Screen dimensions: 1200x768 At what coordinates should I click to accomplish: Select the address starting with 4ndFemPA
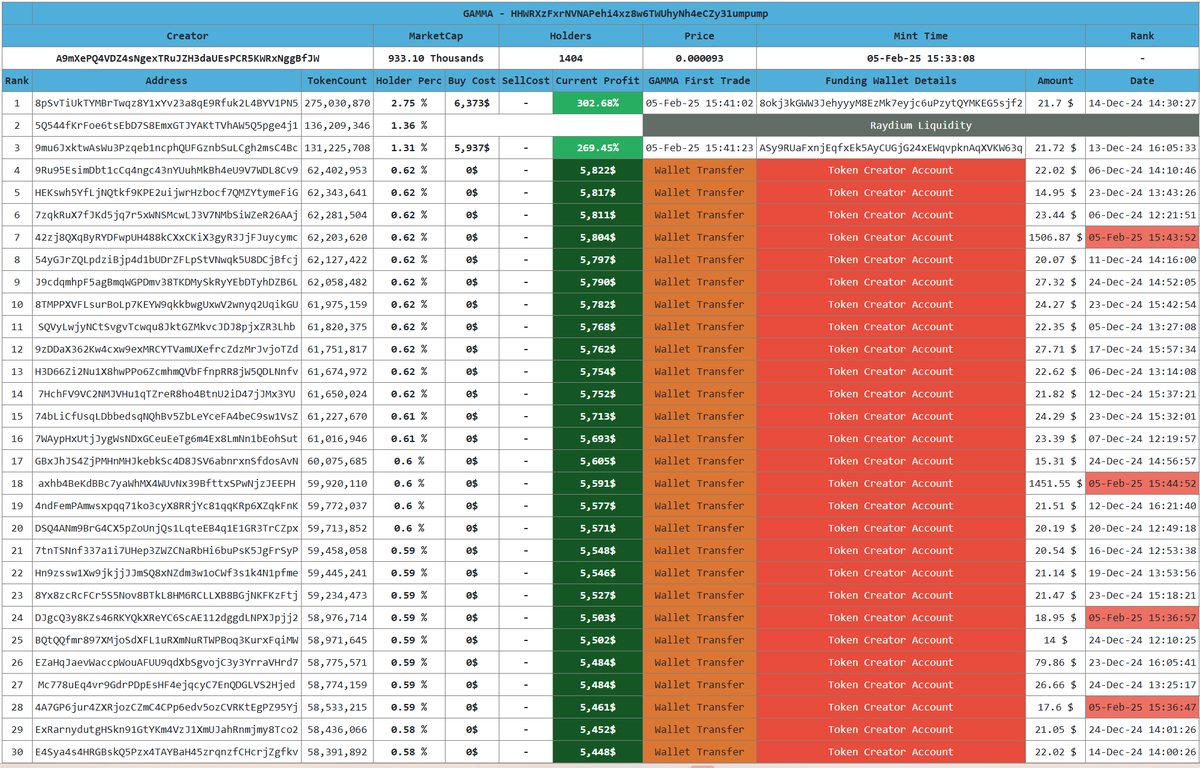(166, 506)
